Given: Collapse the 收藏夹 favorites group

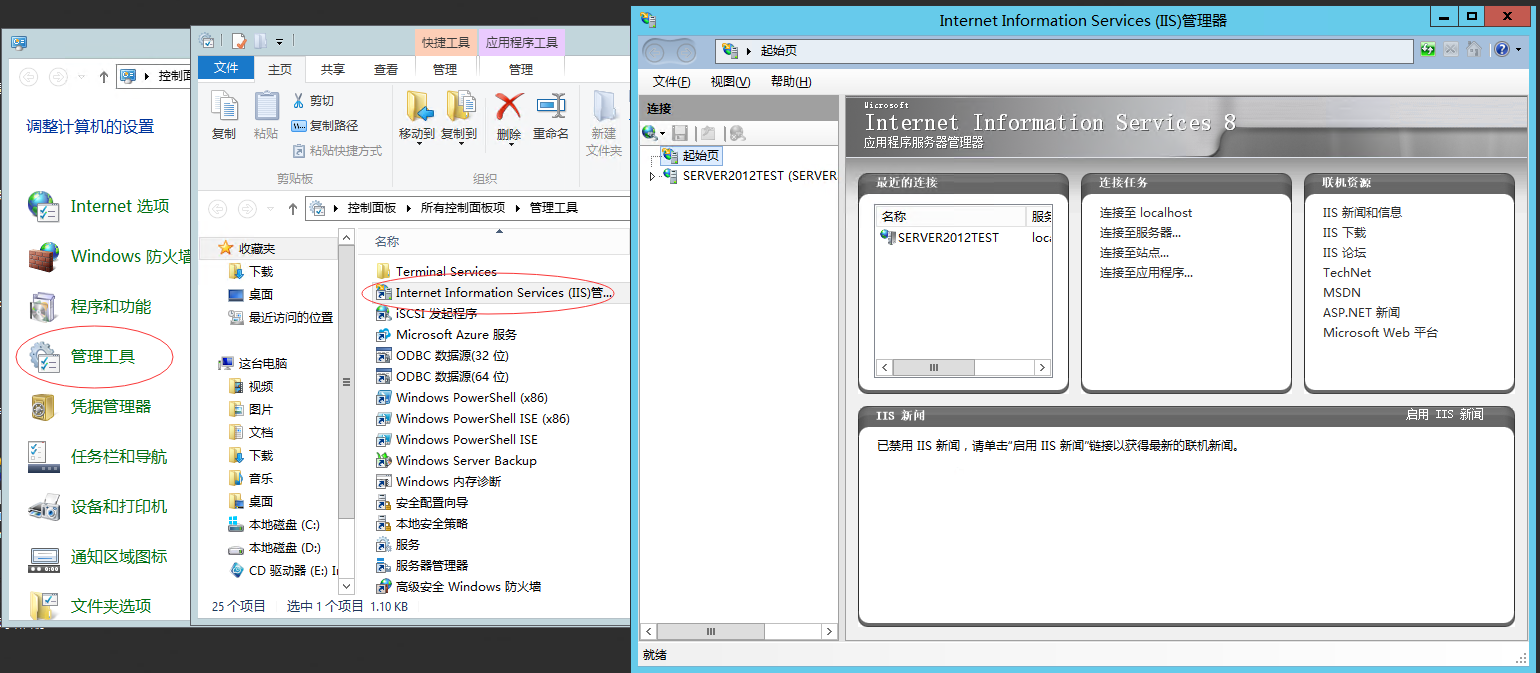Looking at the screenshot, I should 212,248.
